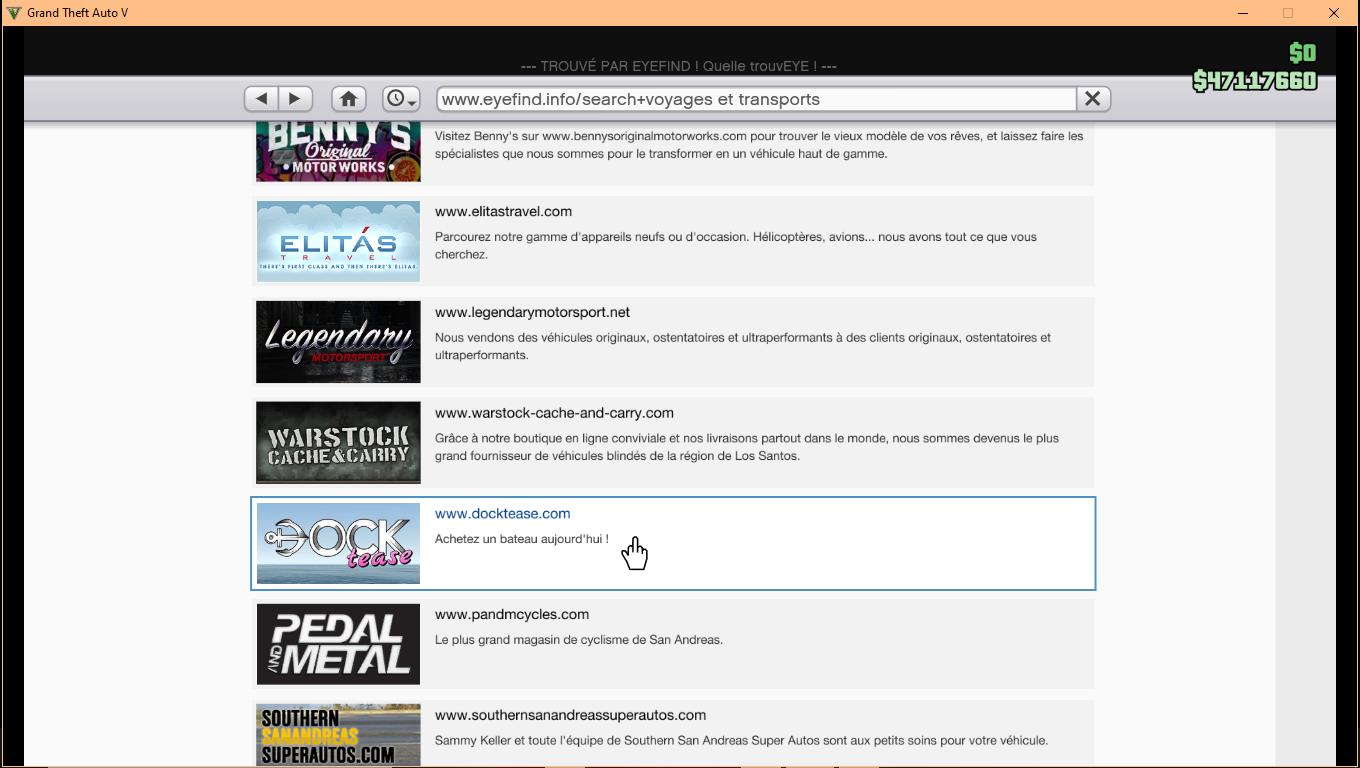Screen dimensions: 1360x768
Task: Open the Pedal and Metal logo
Action: [338, 644]
